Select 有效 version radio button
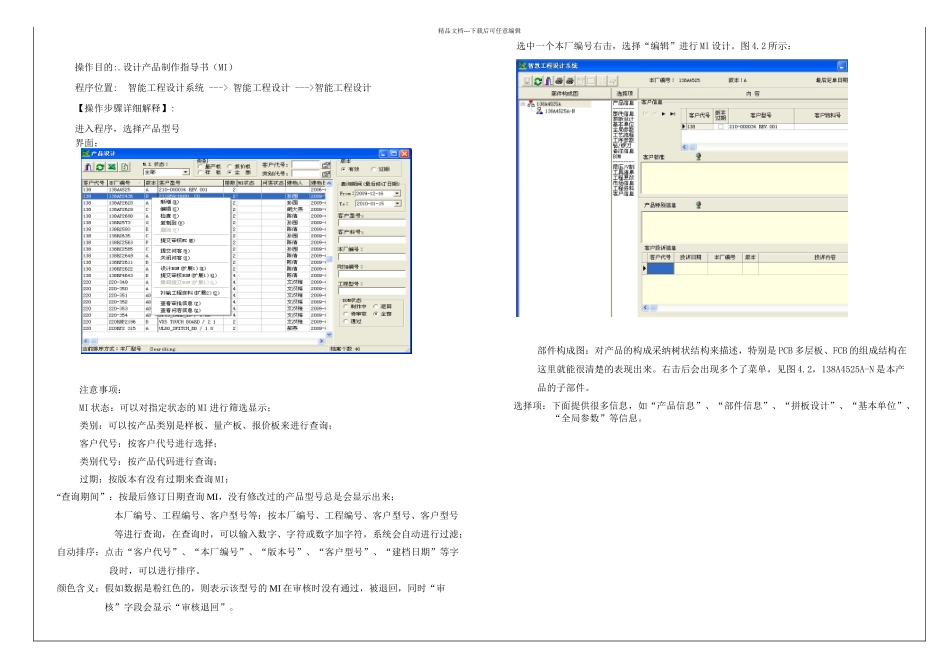The height and width of the screenshot is (672, 950). tap(343, 169)
